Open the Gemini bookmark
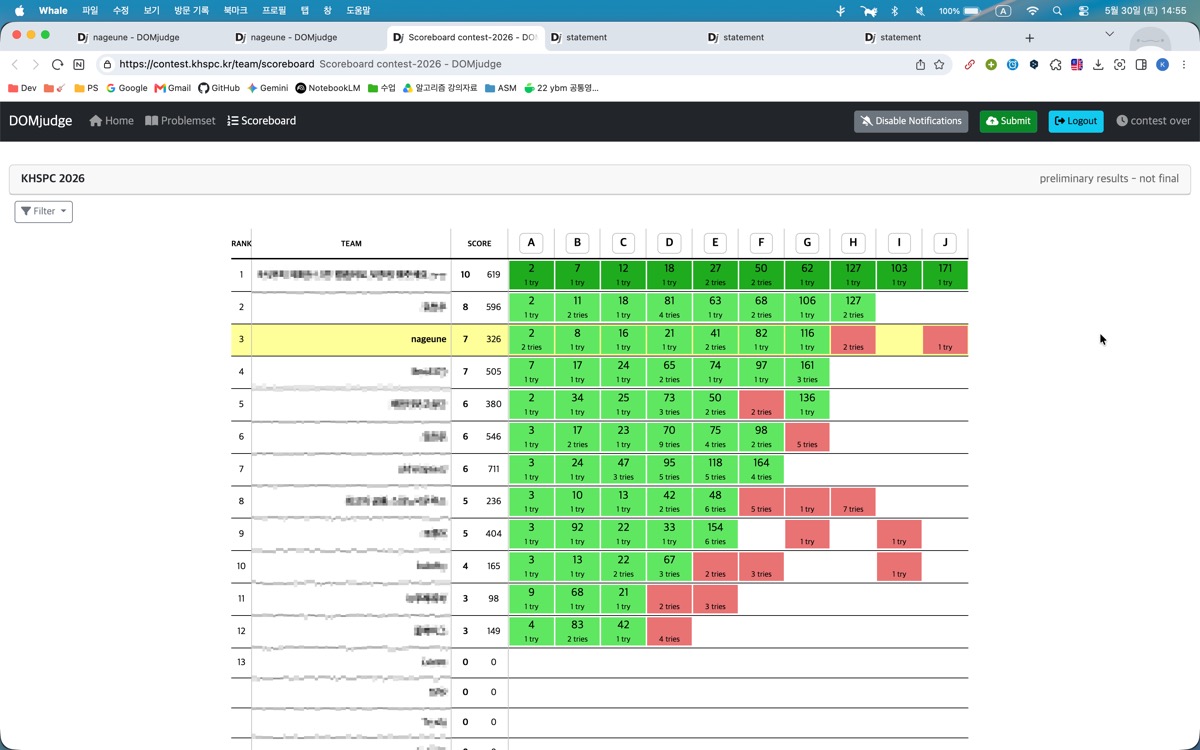 click(268, 88)
